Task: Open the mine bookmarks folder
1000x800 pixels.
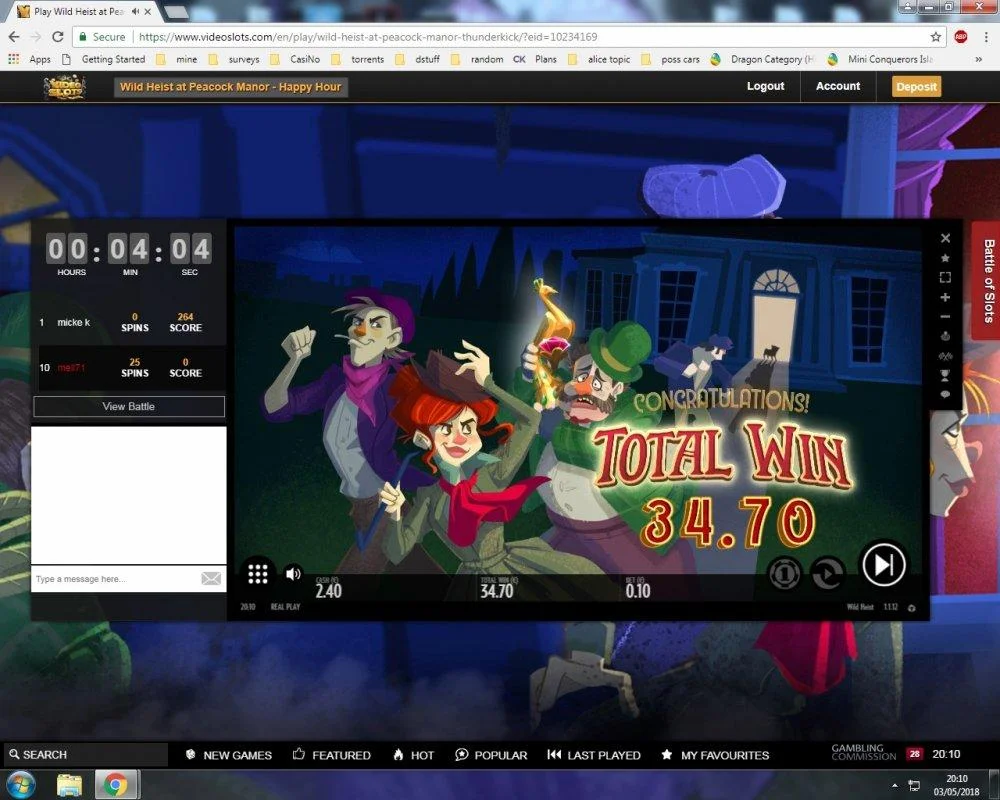Action: tap(177, 59)
